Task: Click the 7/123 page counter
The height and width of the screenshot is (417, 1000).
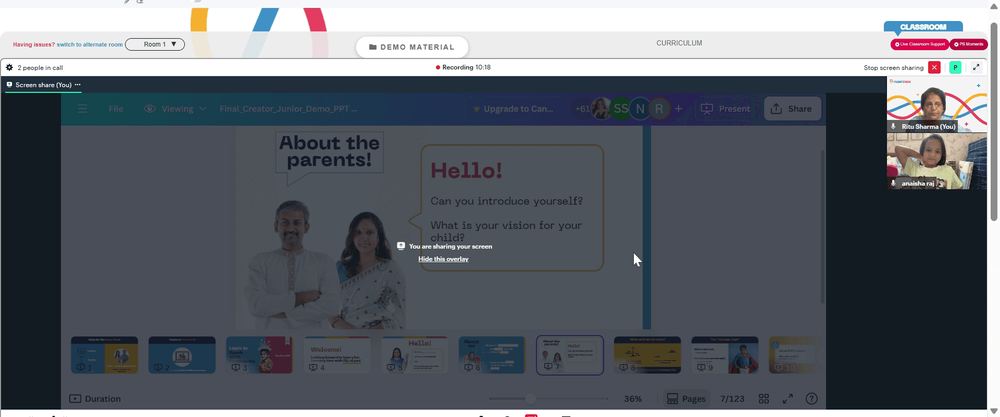Action: click(732, 399)
